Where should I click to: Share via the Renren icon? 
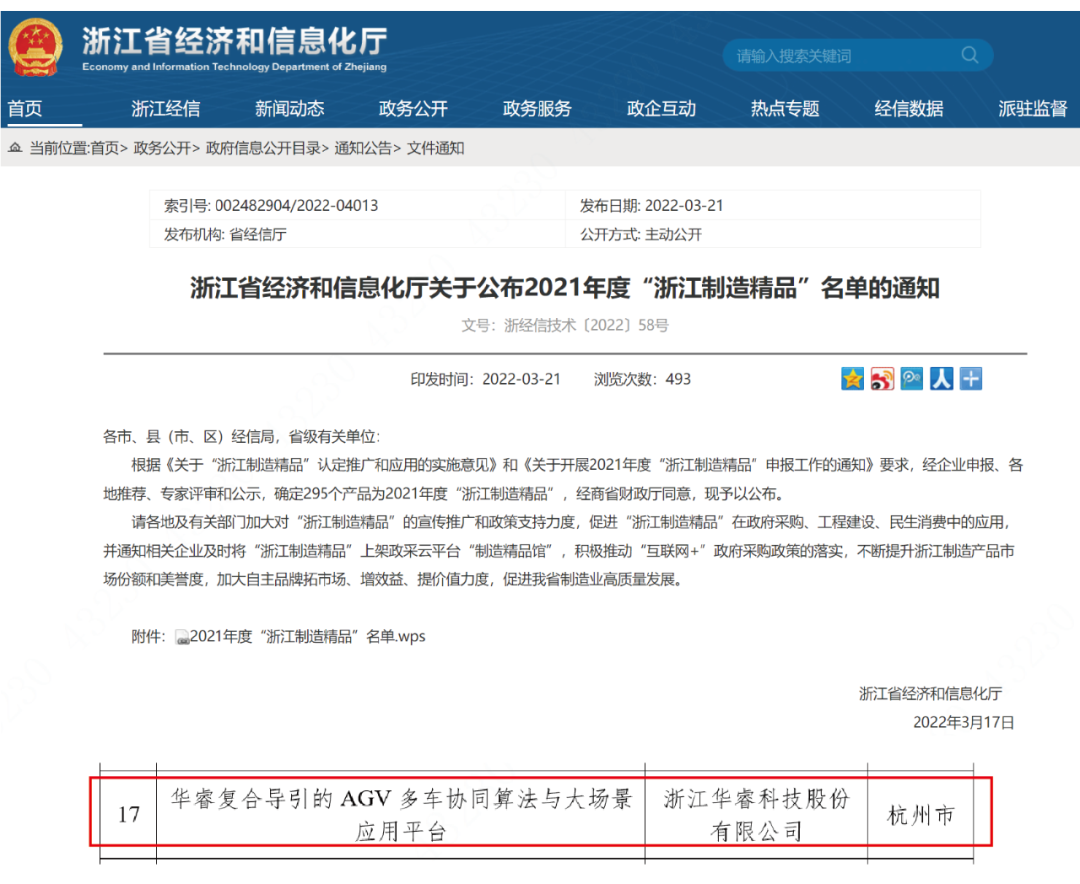pyautogui.click(x=941, y=379)
